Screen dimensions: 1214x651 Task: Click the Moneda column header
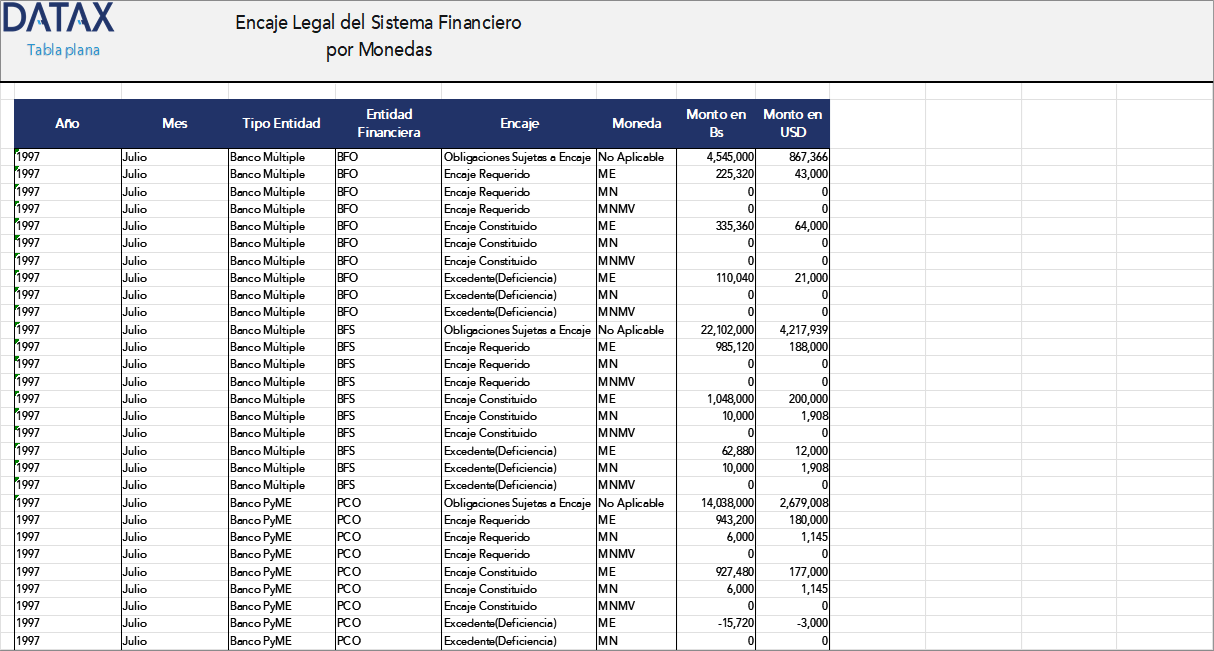click(636, 123)
